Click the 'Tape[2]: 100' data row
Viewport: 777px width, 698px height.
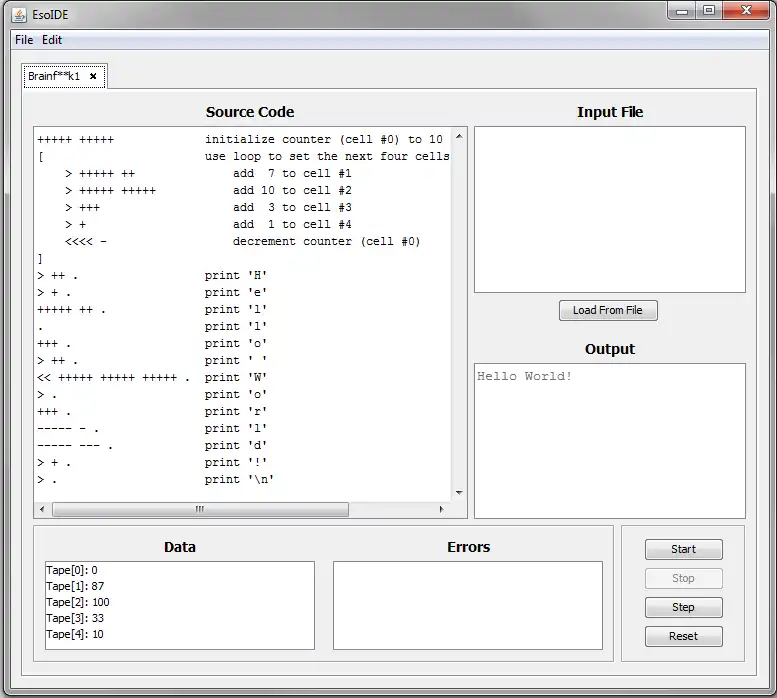(x=78, y=602)
